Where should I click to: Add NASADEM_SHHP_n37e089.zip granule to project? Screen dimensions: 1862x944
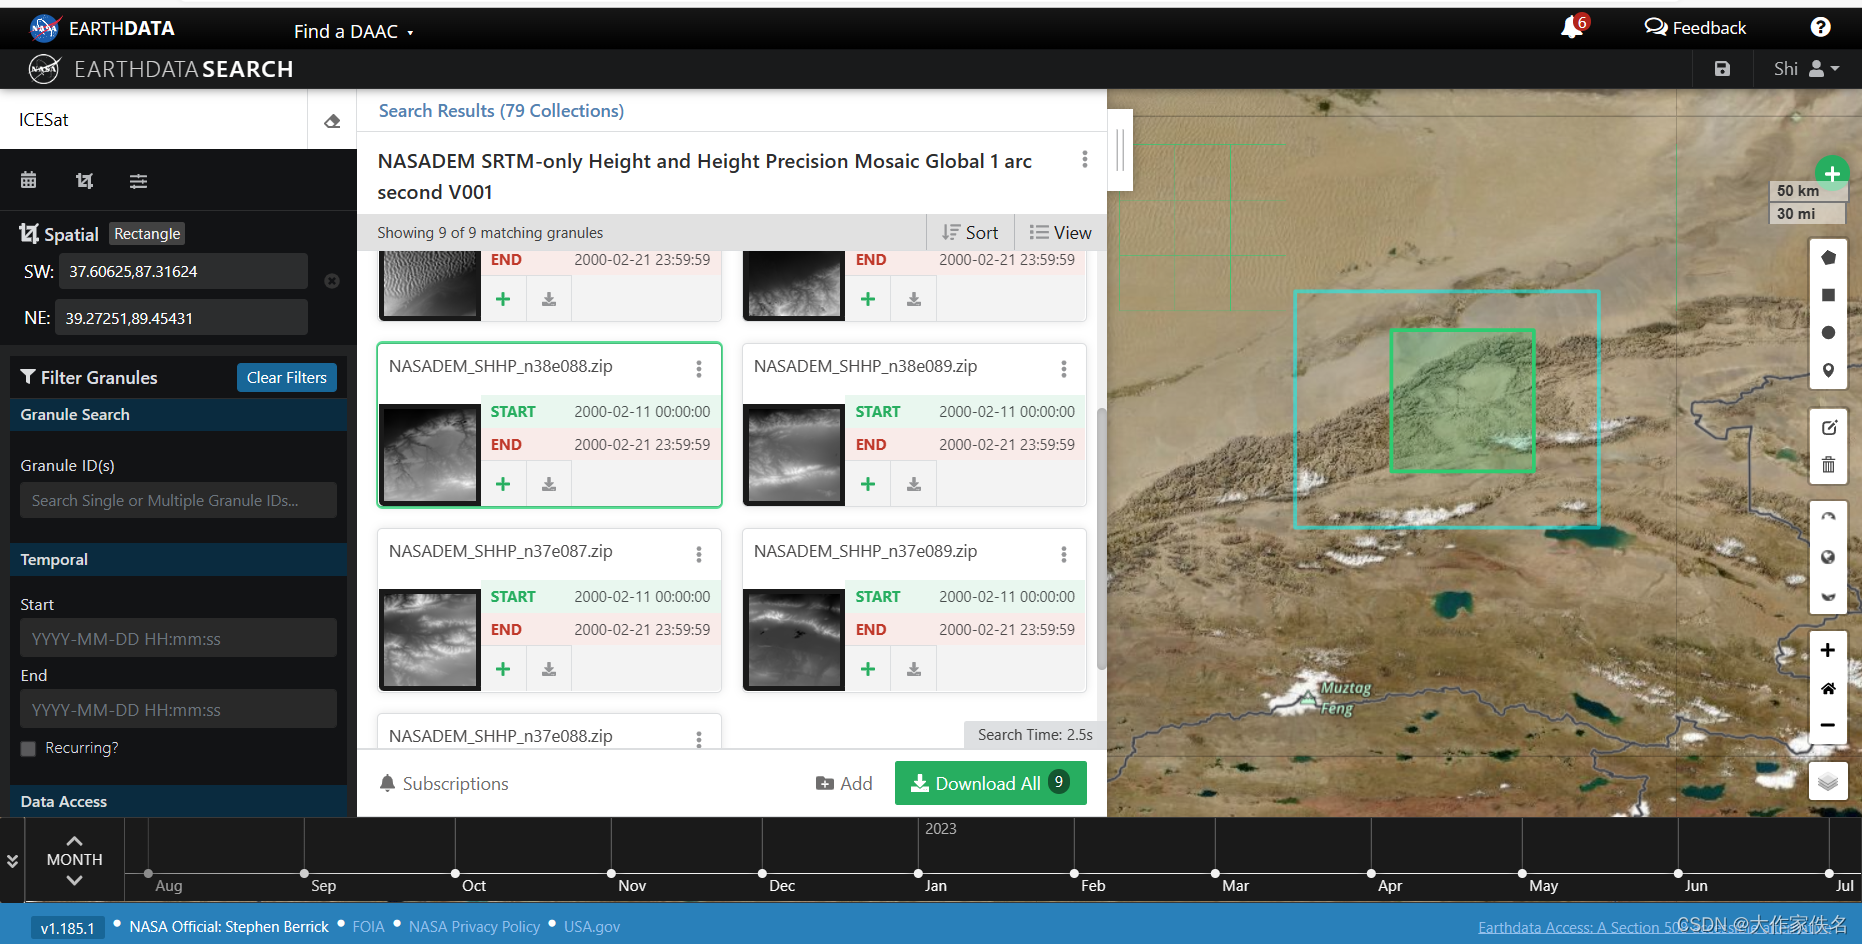click(868, 669)
